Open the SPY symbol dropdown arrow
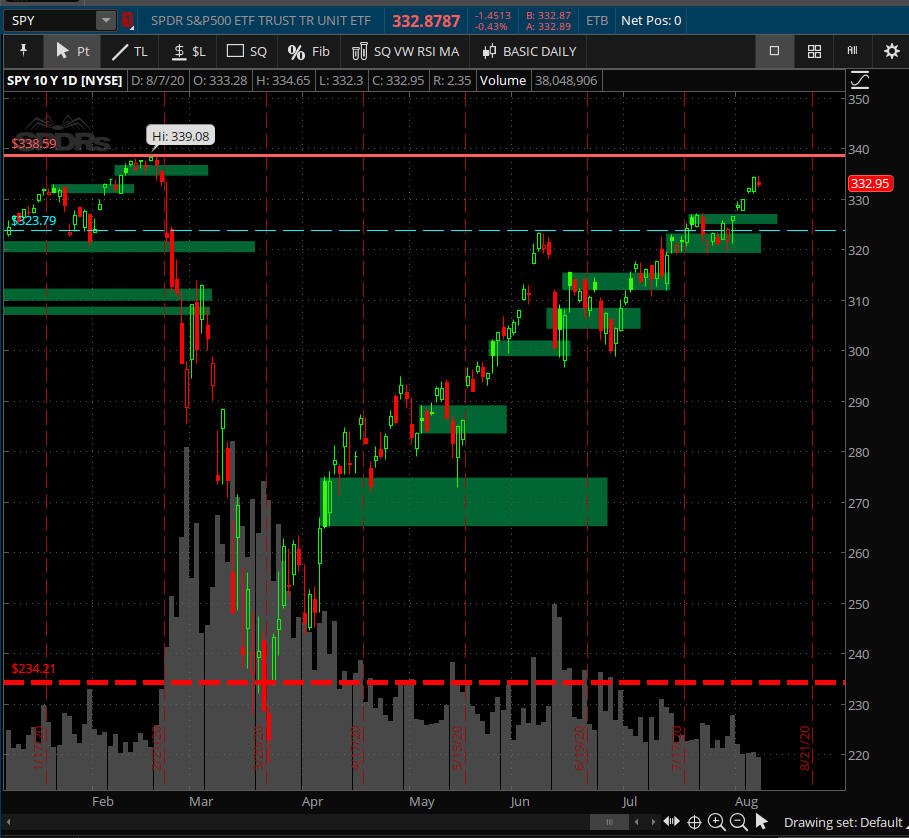This screenshot has height=838, width=909. 105,20
